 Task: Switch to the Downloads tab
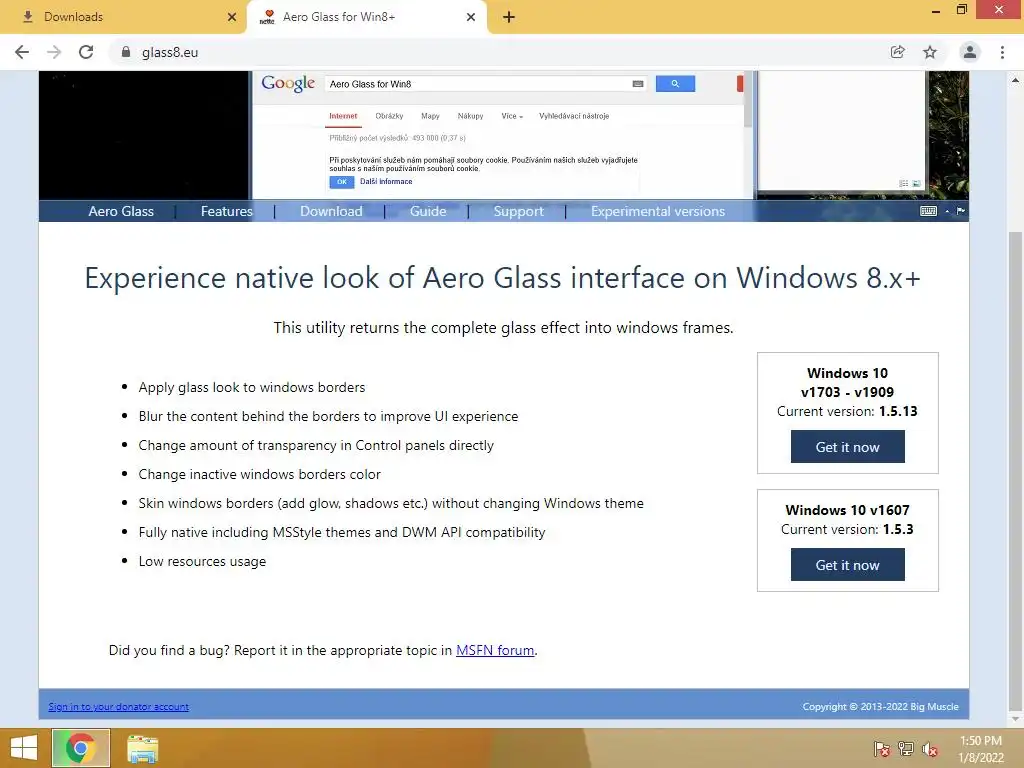123,17
